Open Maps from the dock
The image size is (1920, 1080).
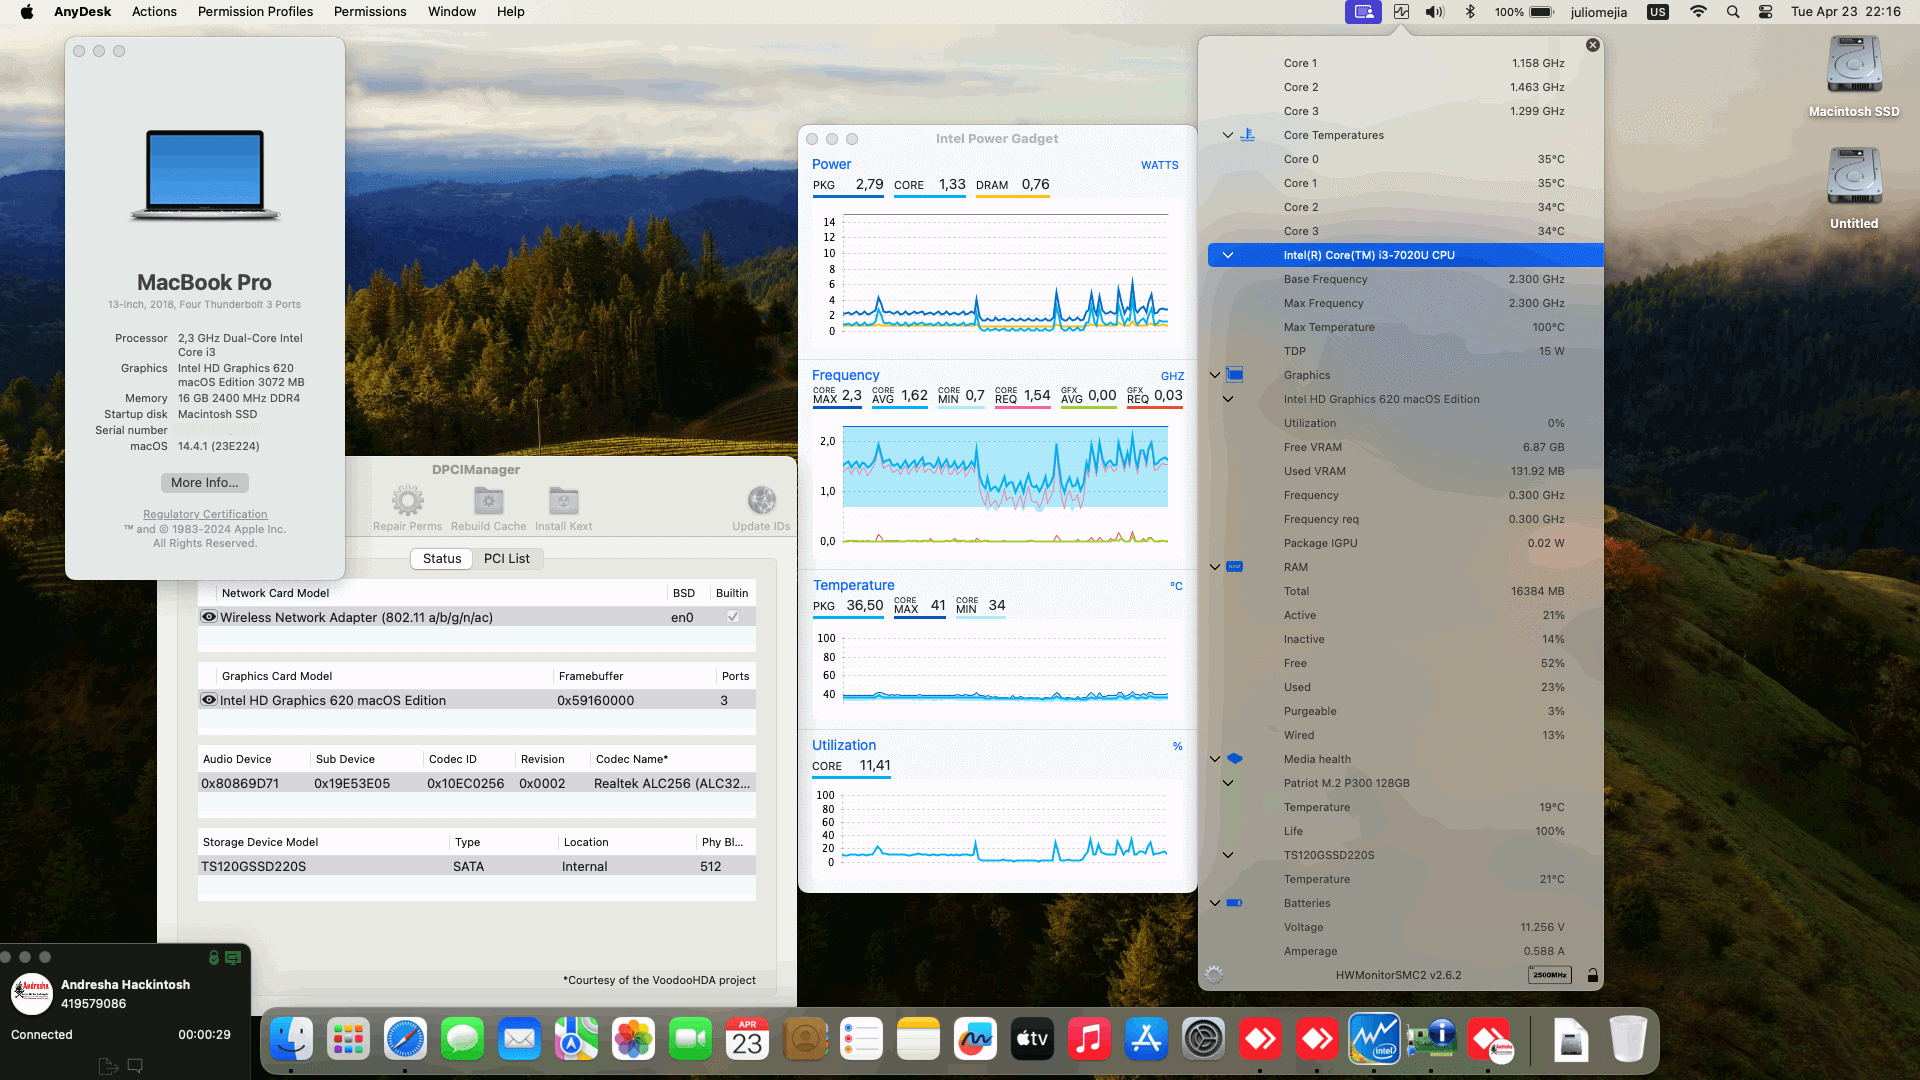(577, 1040)
